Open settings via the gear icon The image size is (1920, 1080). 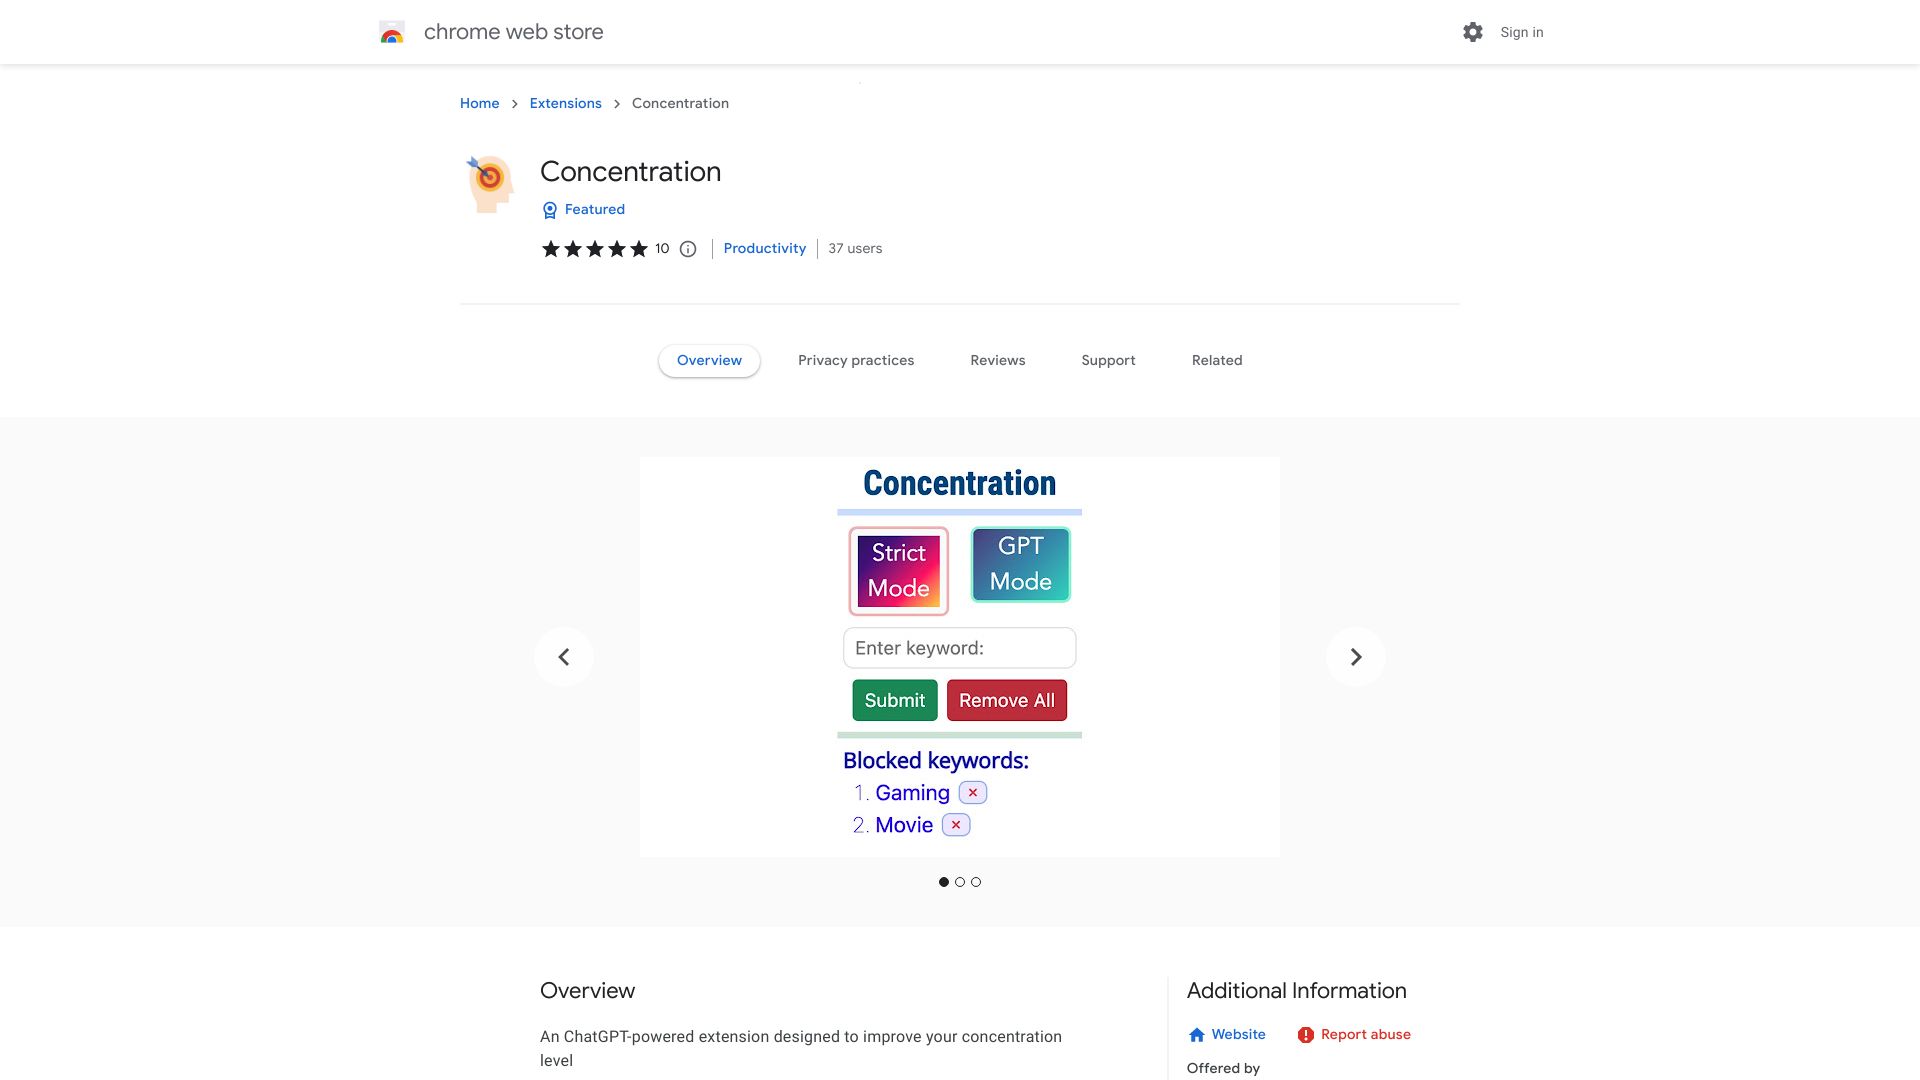[x=1472, y=32]
